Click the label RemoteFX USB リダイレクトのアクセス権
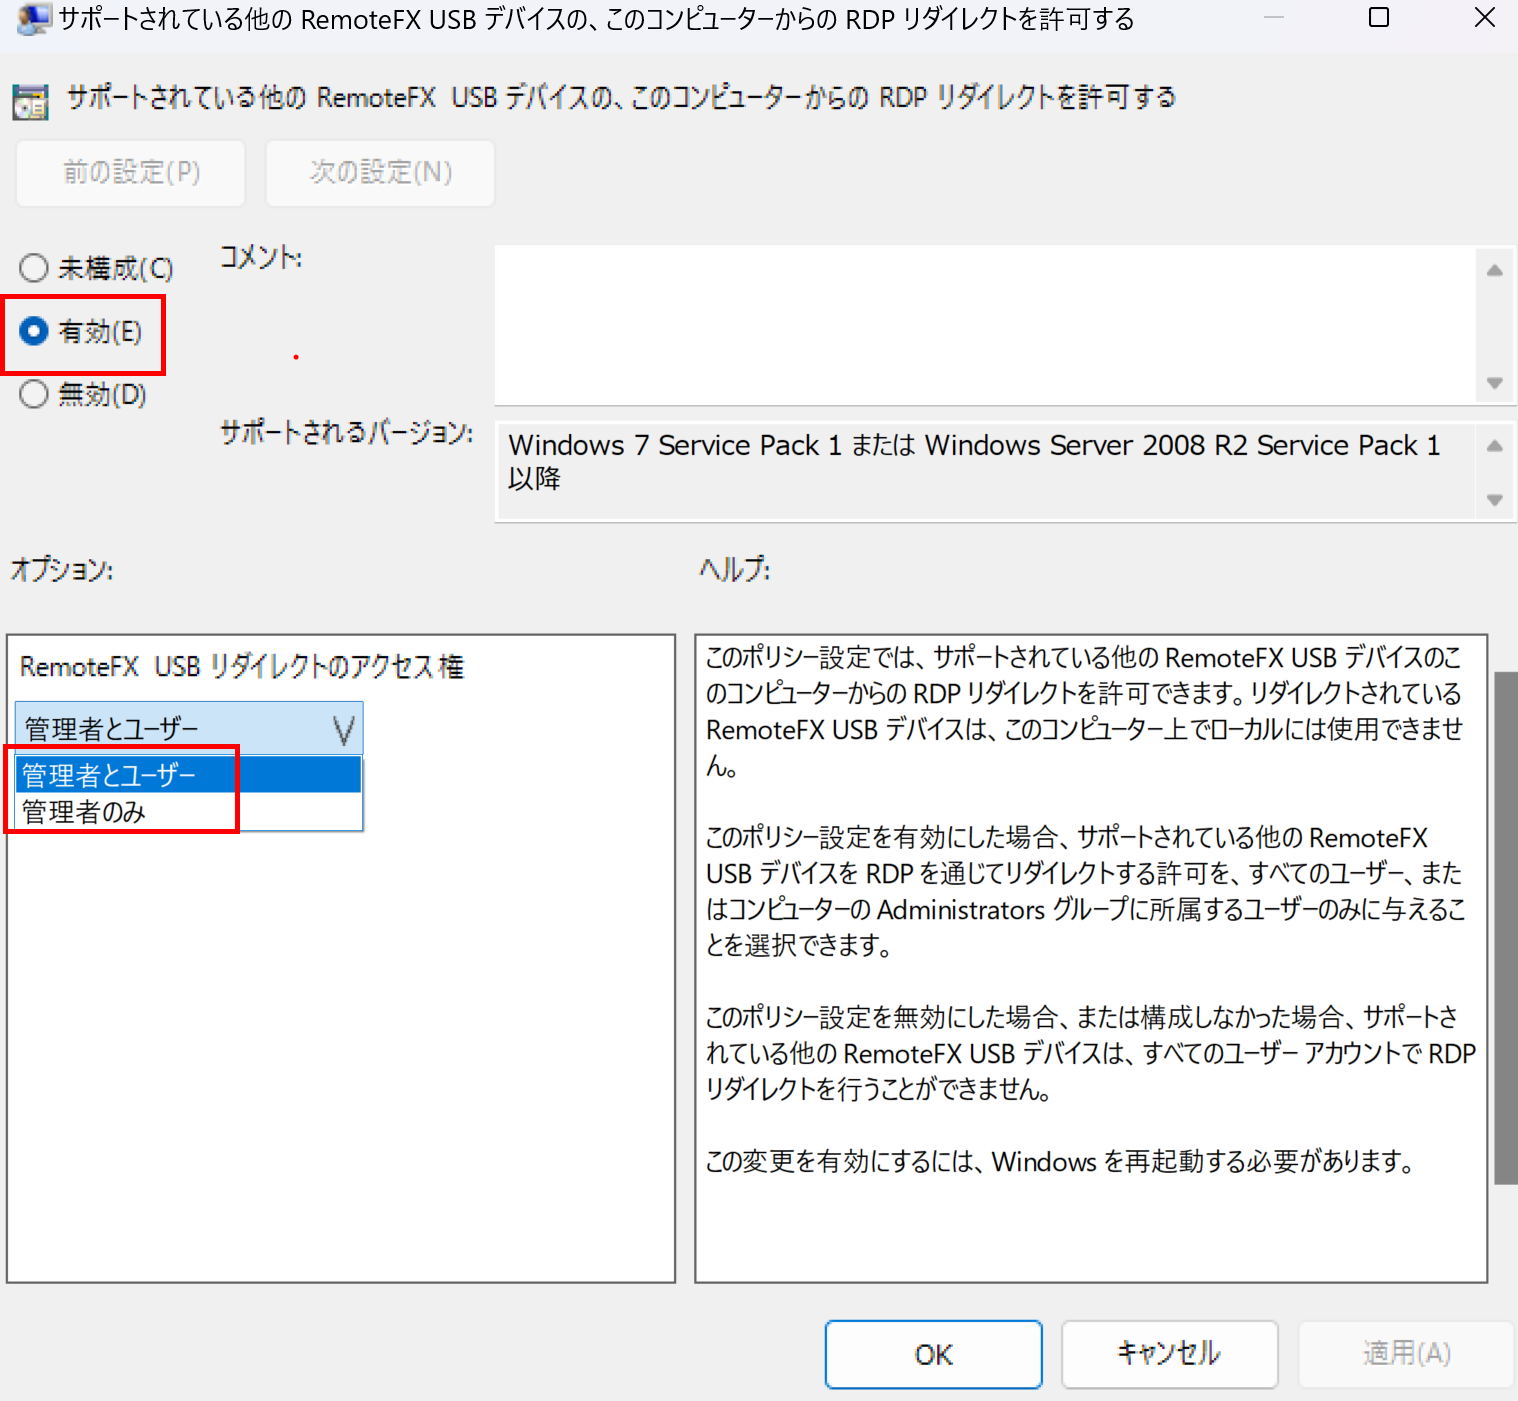The width and height of the screenshot is (1518, 1401). coord(242,667)
